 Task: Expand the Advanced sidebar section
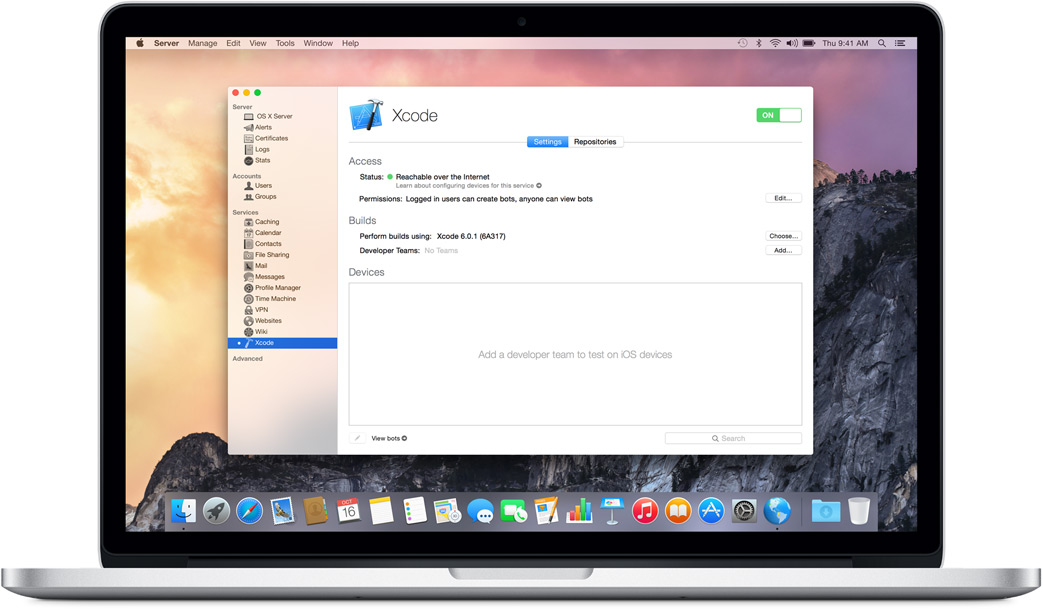pyautogui.click(x=247, y=359)
